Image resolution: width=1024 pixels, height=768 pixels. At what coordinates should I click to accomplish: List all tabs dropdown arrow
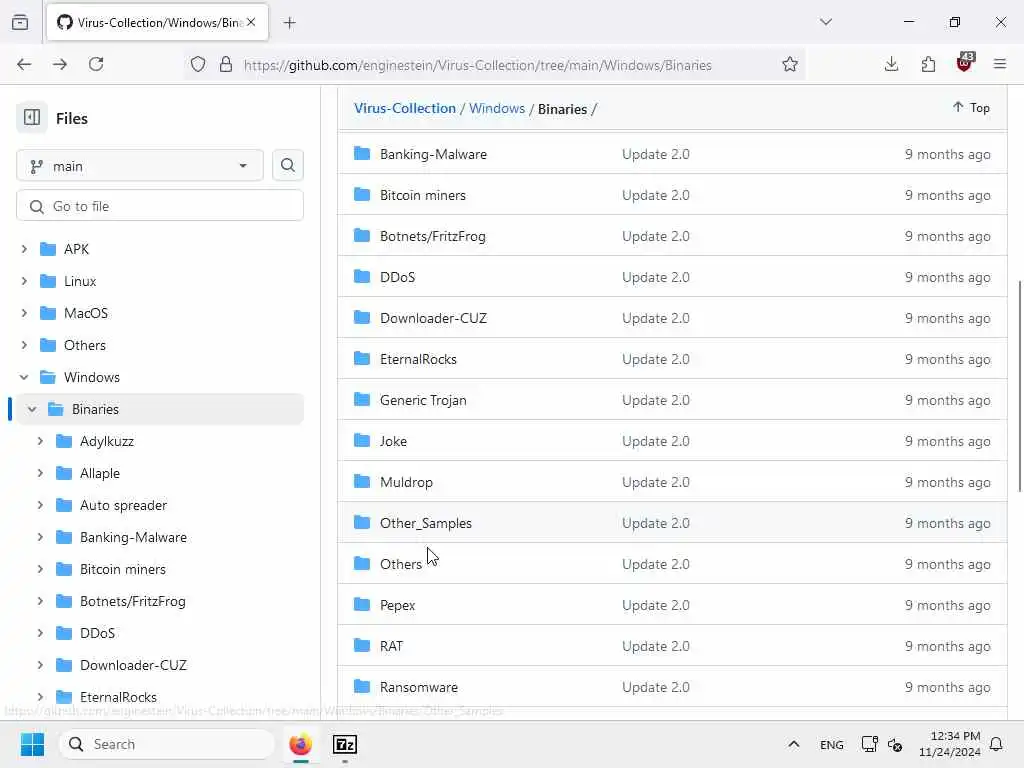pyautogui.click(x=825, y=22)
